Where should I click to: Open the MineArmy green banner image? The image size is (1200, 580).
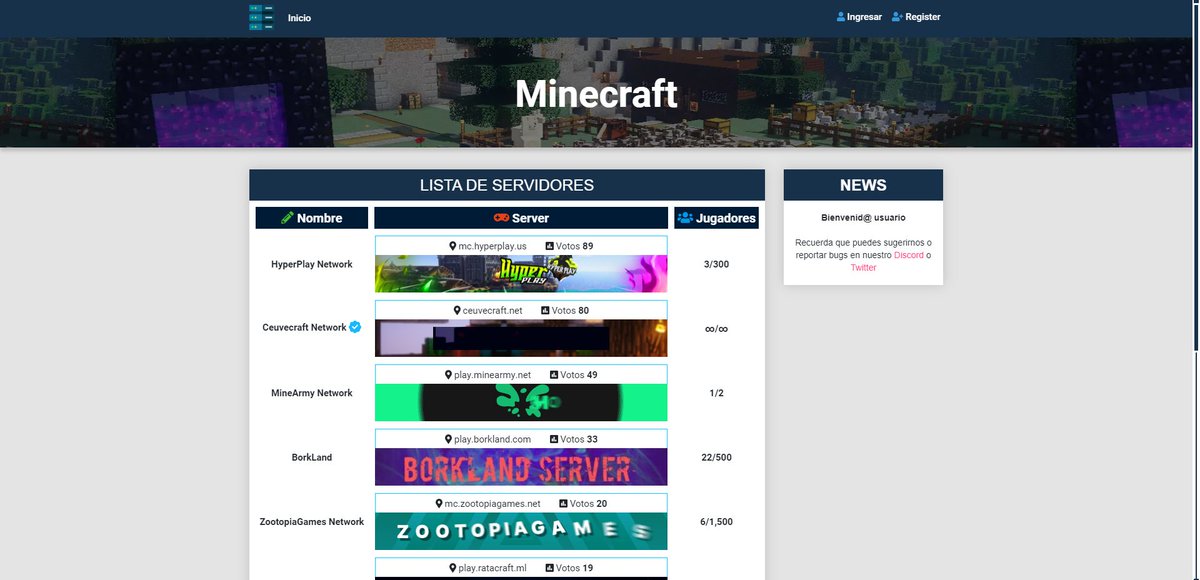[x=521, y=402]
